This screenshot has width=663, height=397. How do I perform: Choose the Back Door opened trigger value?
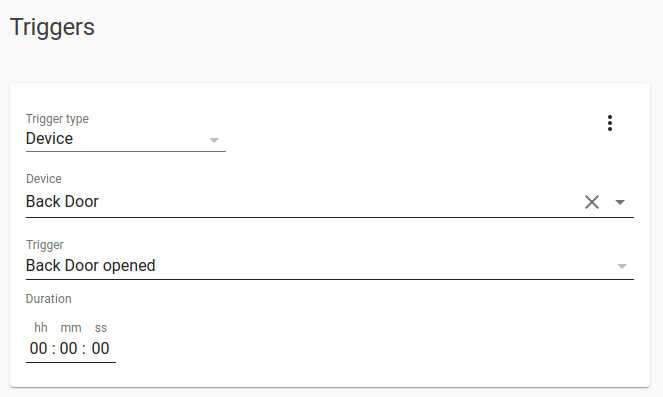tap(90, 266)
